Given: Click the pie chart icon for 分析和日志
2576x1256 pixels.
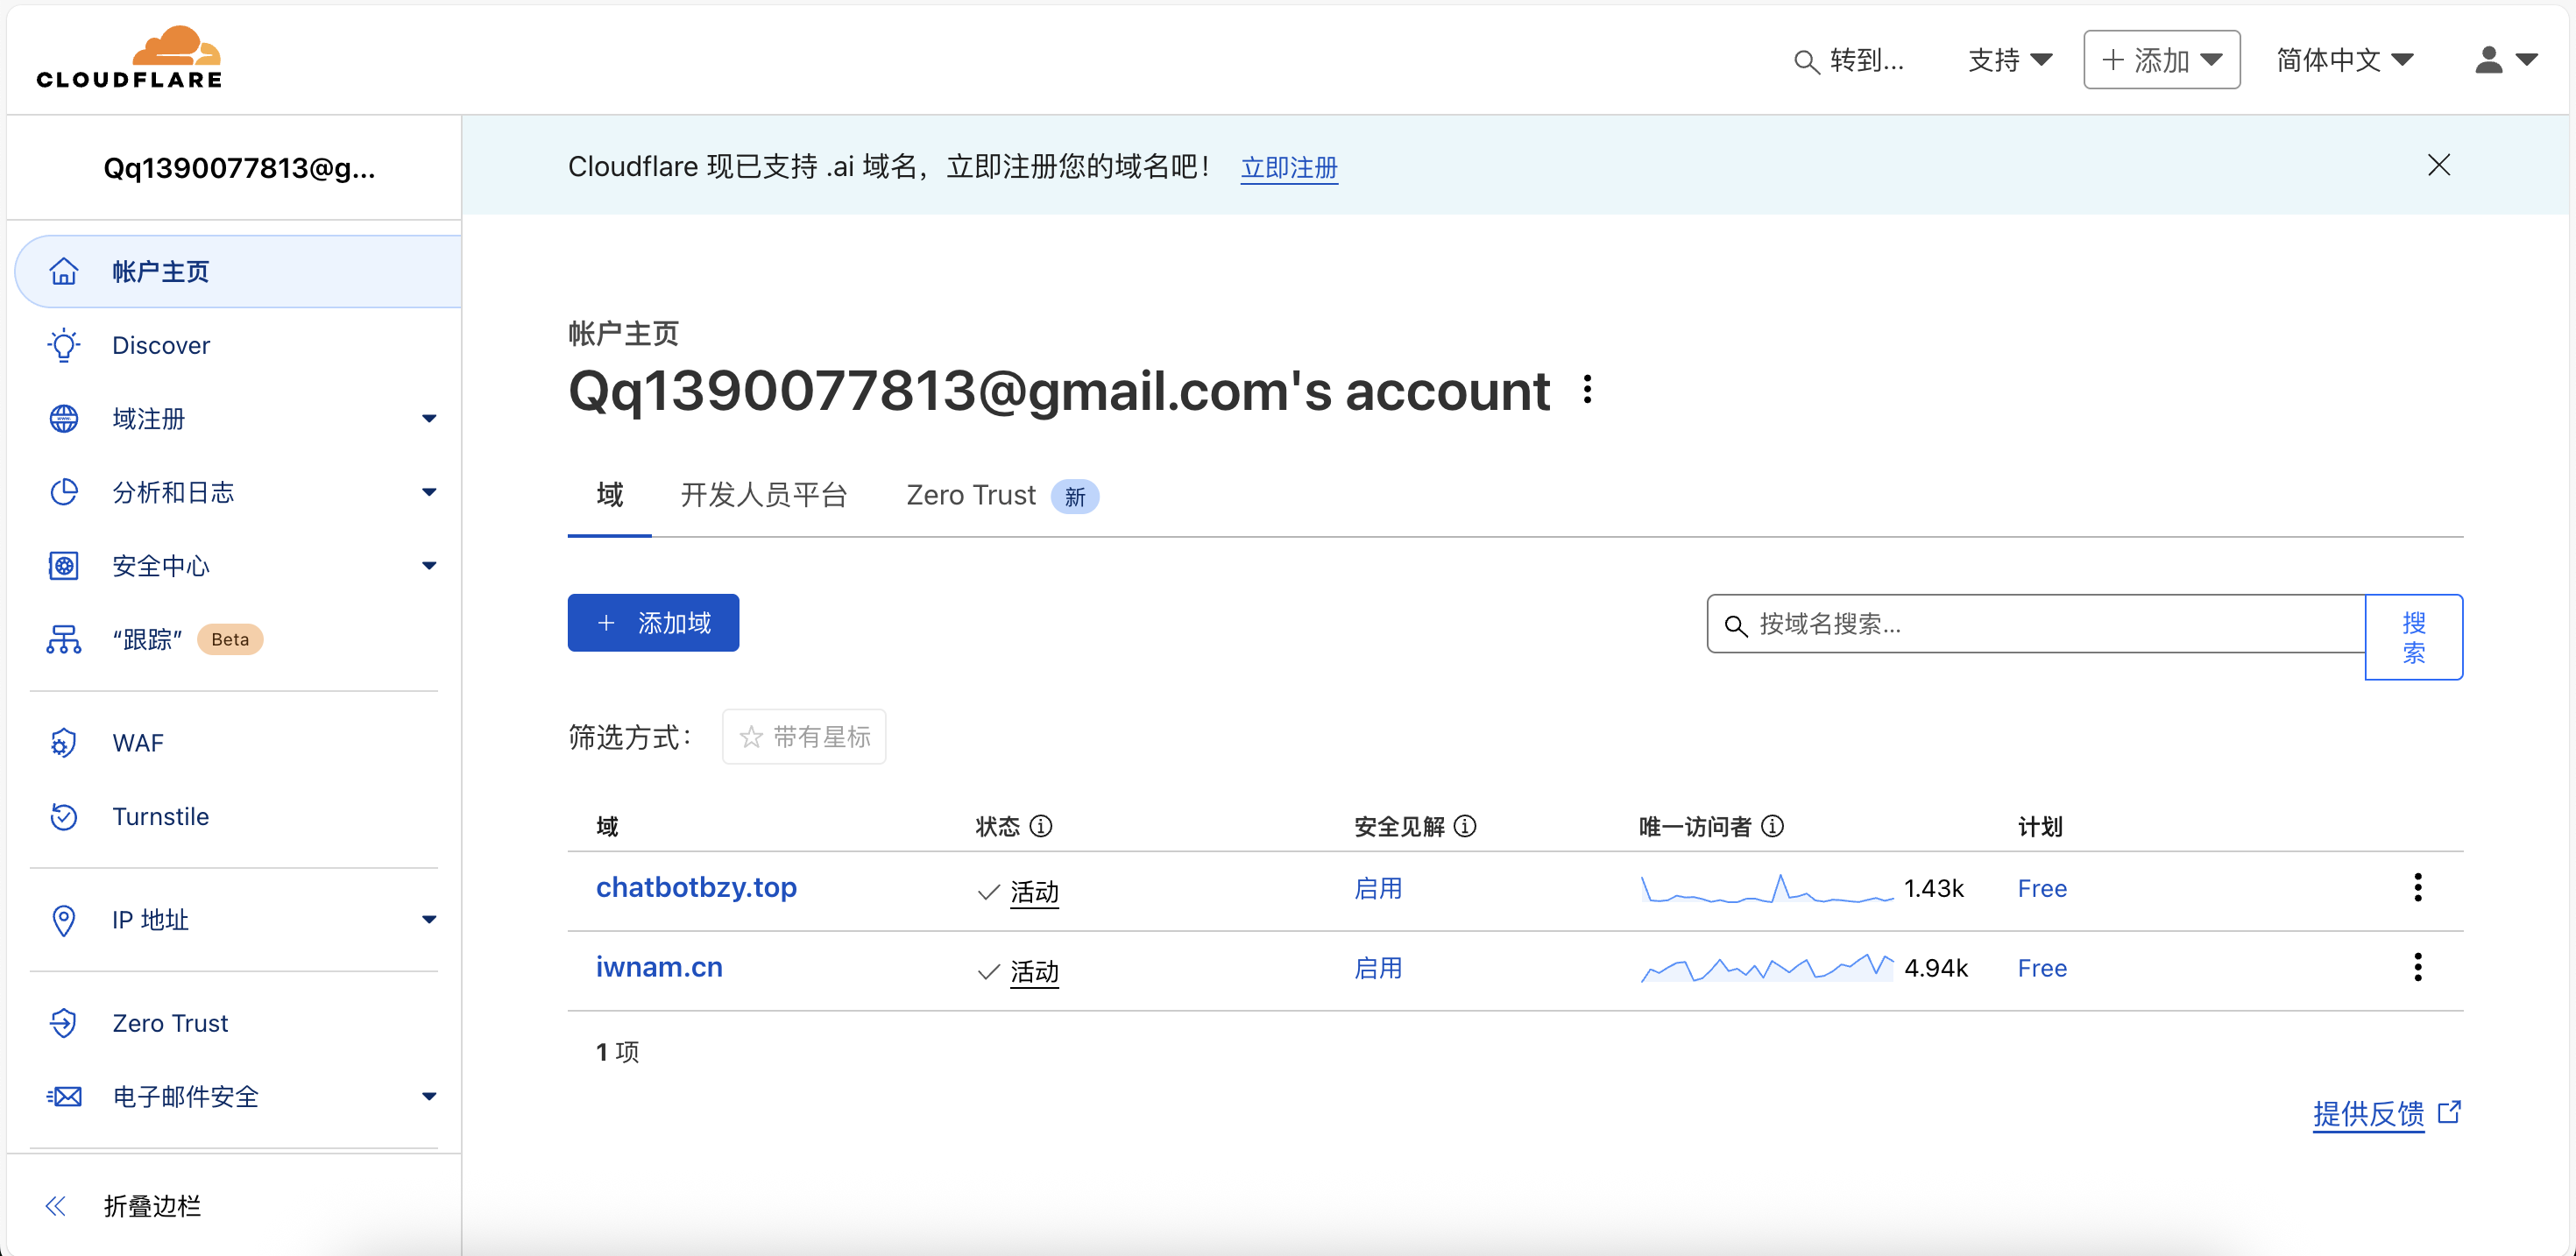Looking at the screenshot, I should point(64,492).
